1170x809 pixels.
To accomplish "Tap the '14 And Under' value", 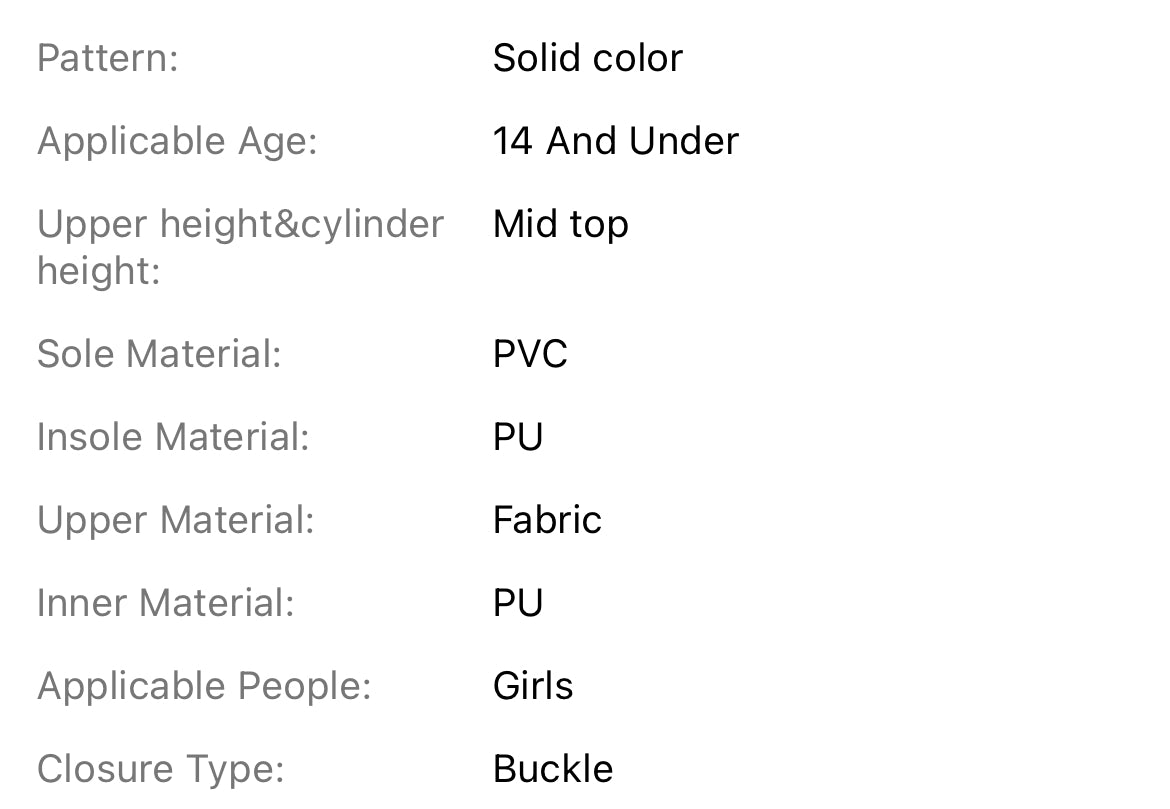I will (x=615, y=141).
